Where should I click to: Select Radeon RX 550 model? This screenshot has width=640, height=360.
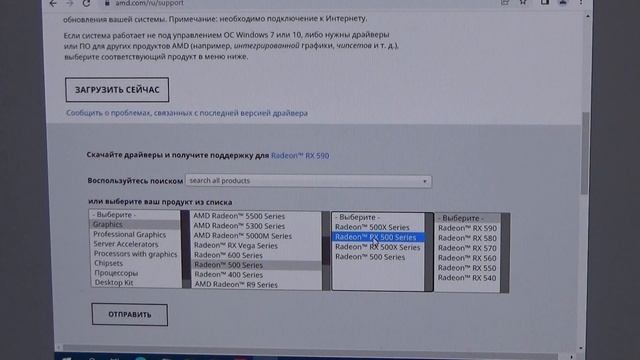(468, 268)
